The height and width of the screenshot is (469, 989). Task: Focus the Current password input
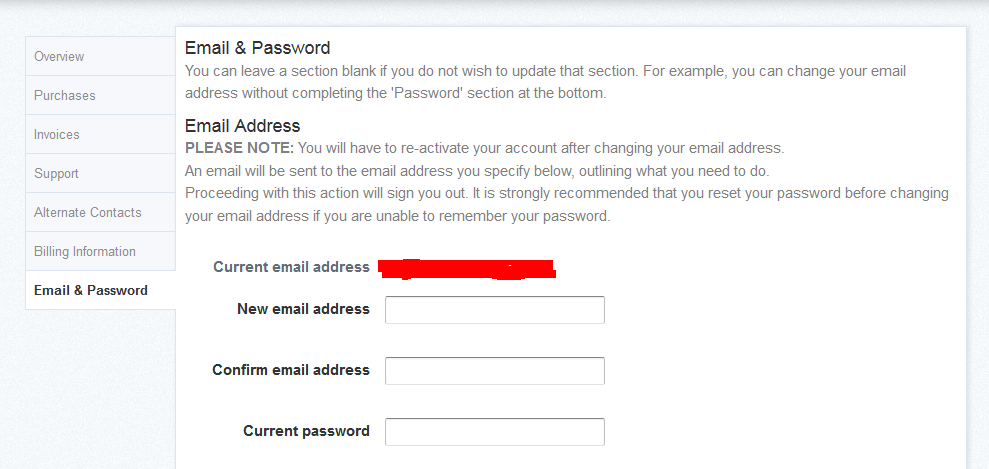[494, 432]
